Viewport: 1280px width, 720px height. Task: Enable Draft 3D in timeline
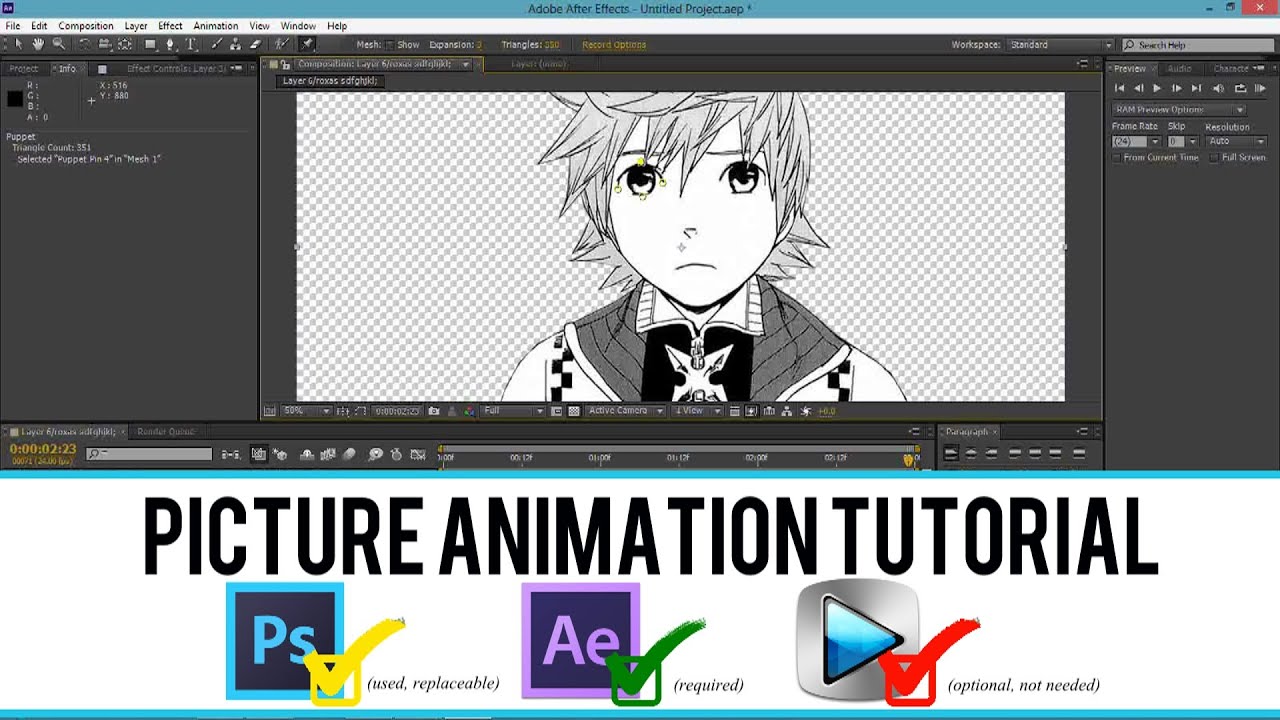click(x=280, y=455)
